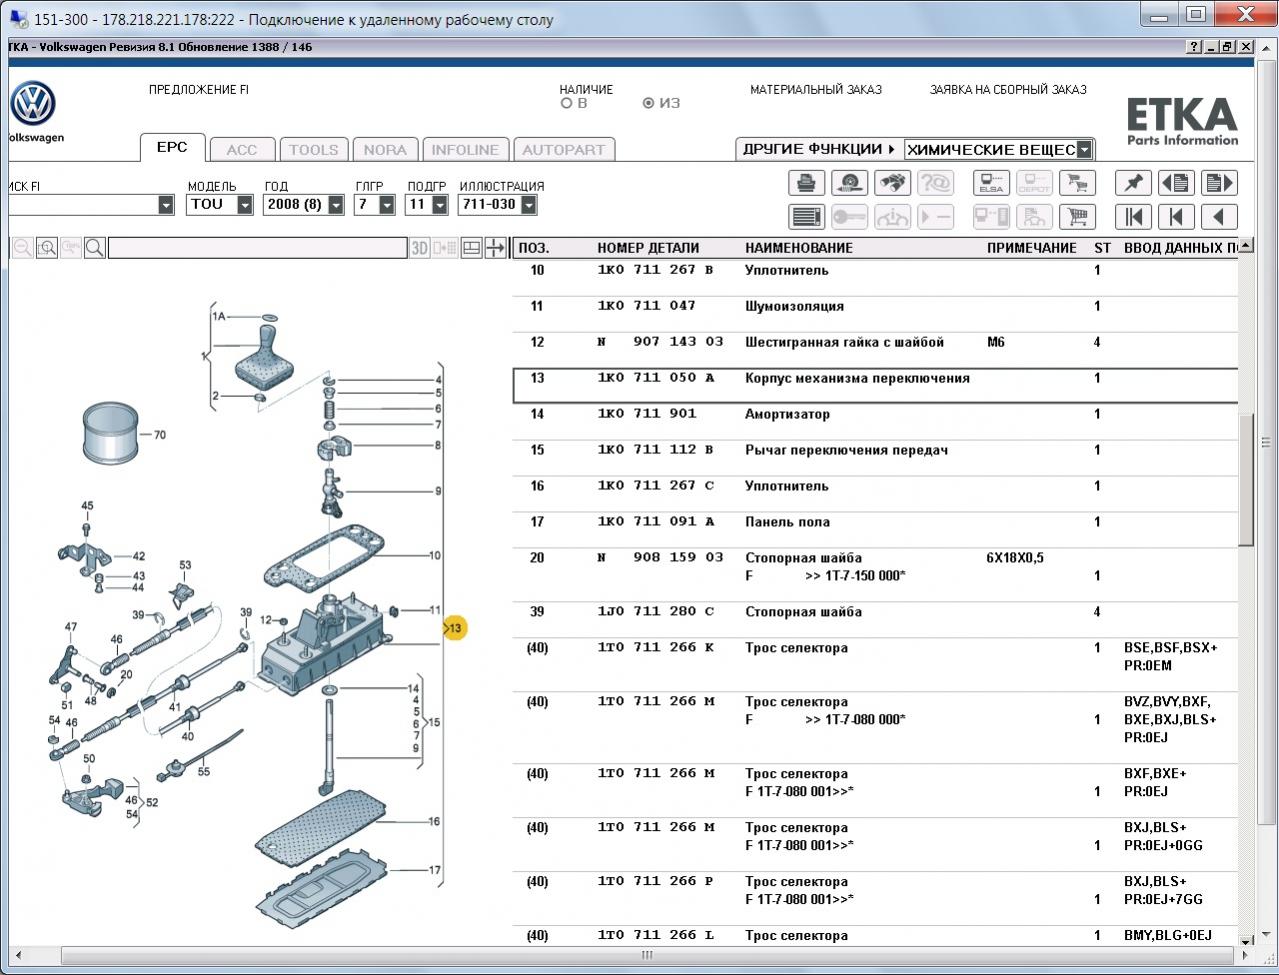Open the ПОДГР dropdown showing 11
Screen dimensions: 1279x975
[x=439, y=205]
